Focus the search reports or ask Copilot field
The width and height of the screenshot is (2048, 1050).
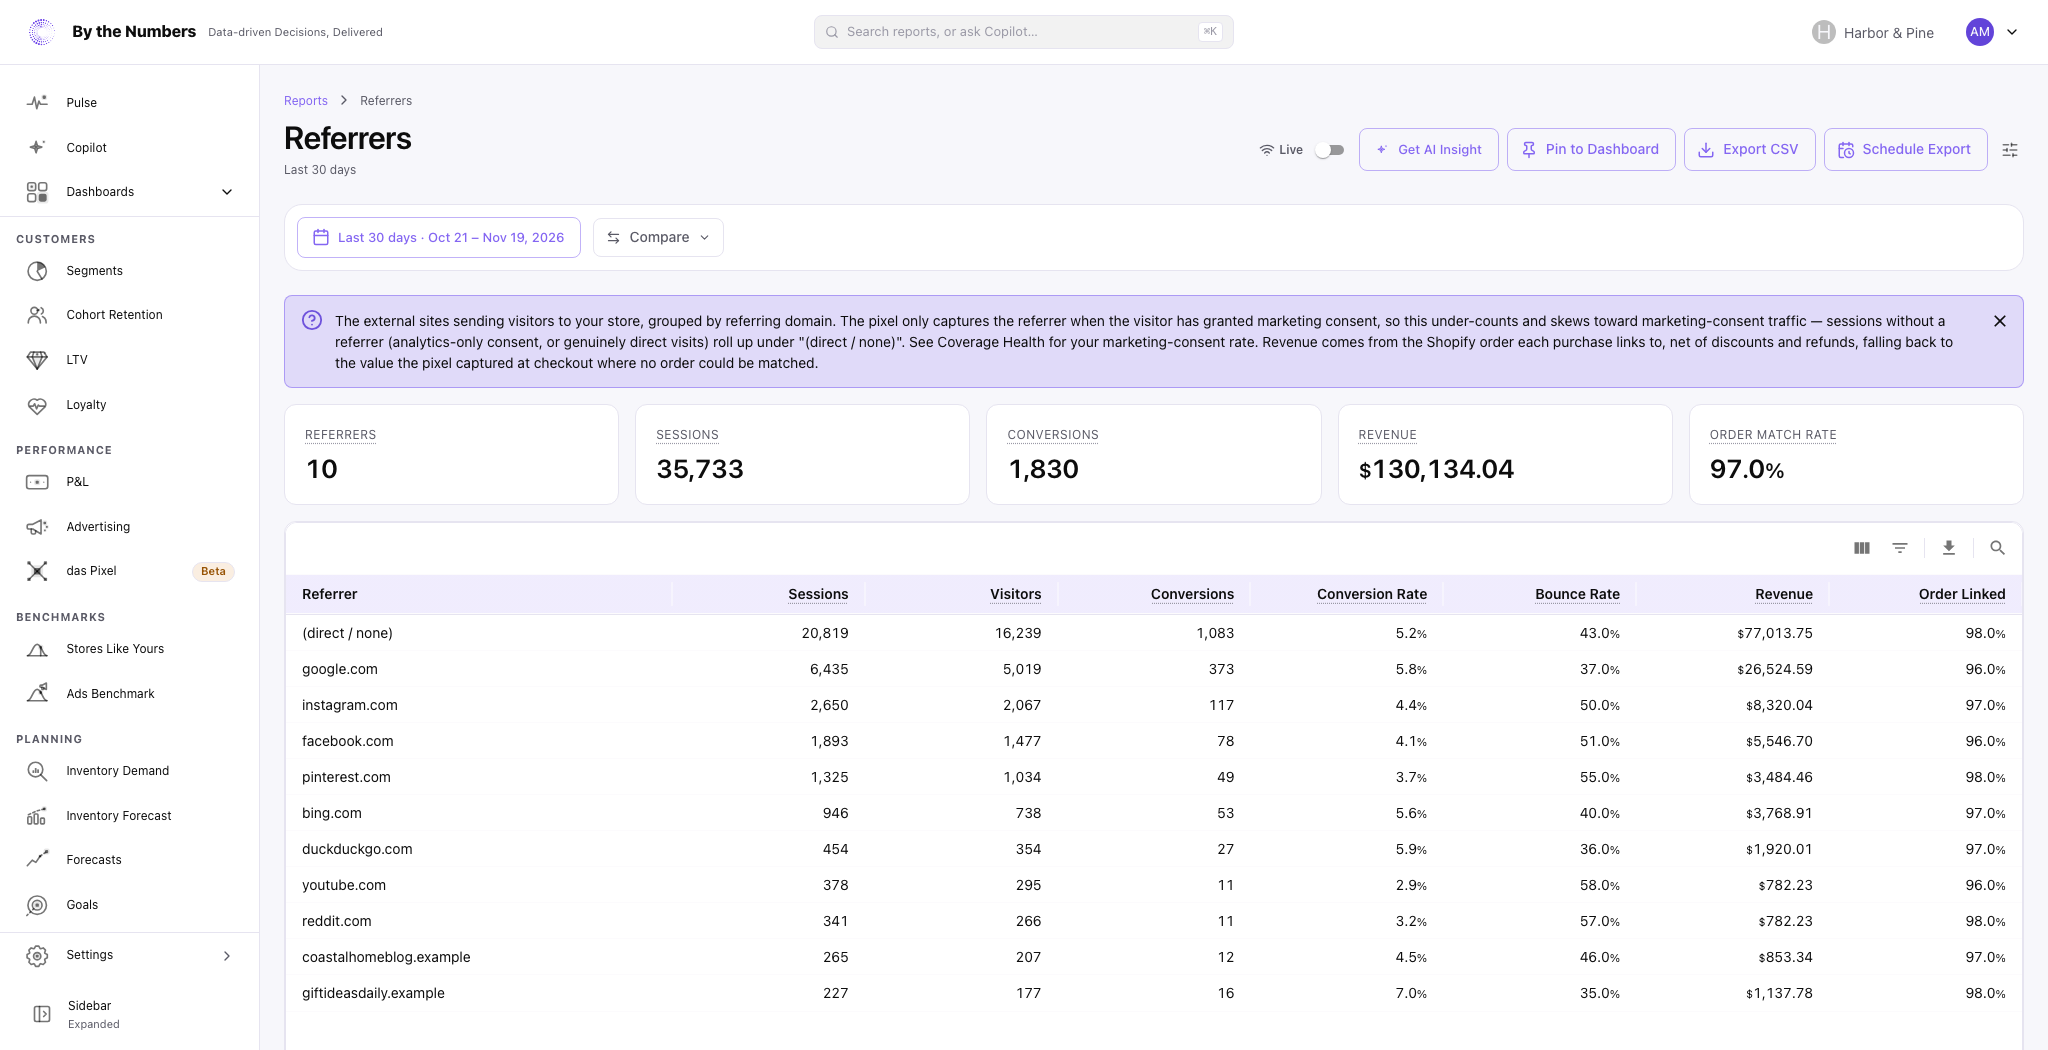coord(1023,32)
